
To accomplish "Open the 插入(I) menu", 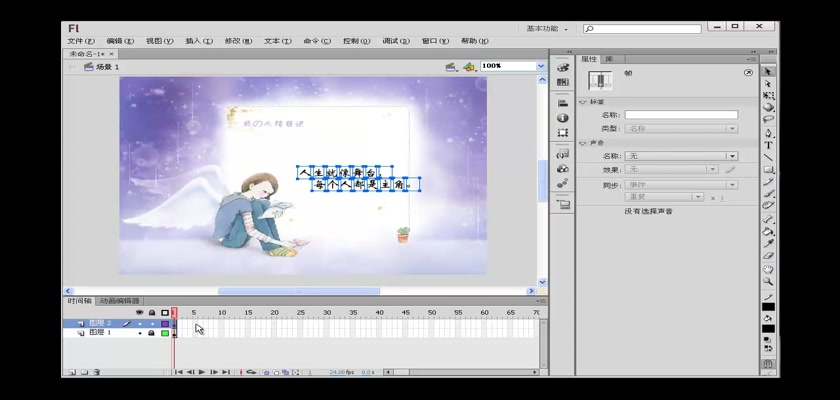I will (x=199, y=41).
